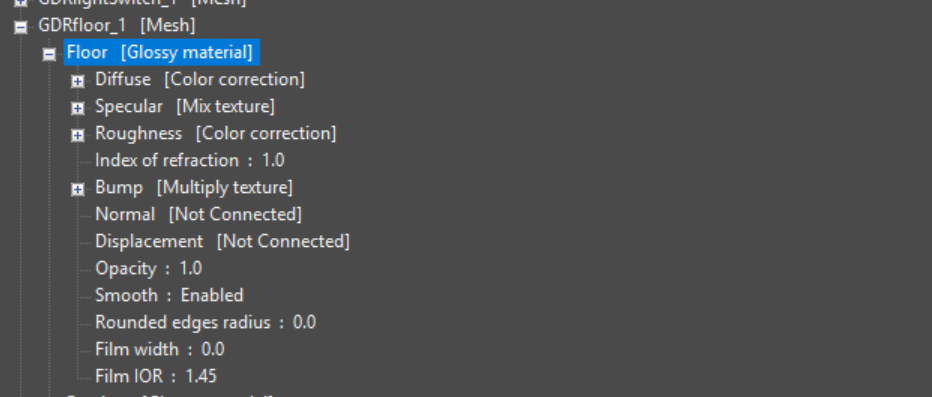The width and height of the screenshot is (932, 397).
Task: Expand the Roughness color correction node
Action: 78,135
